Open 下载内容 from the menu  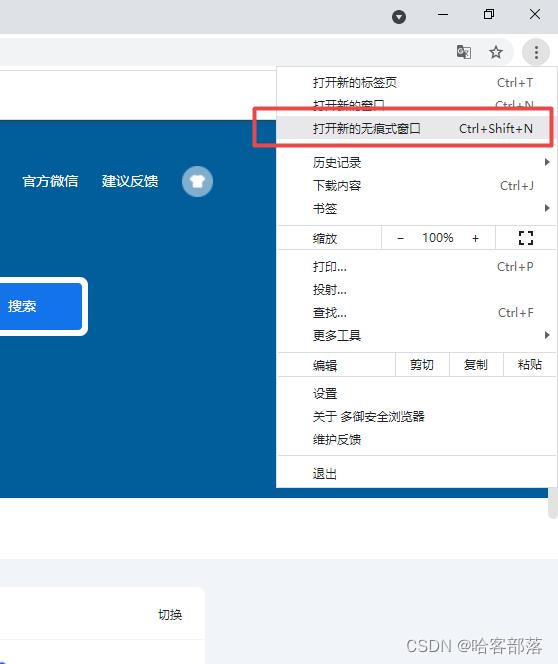[x=417, y=185]
